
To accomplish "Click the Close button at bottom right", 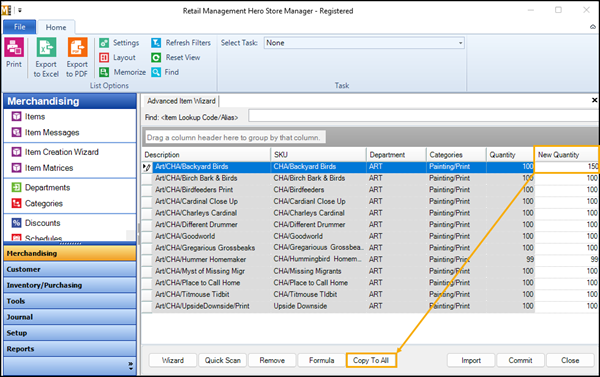I will pos(570,360).
